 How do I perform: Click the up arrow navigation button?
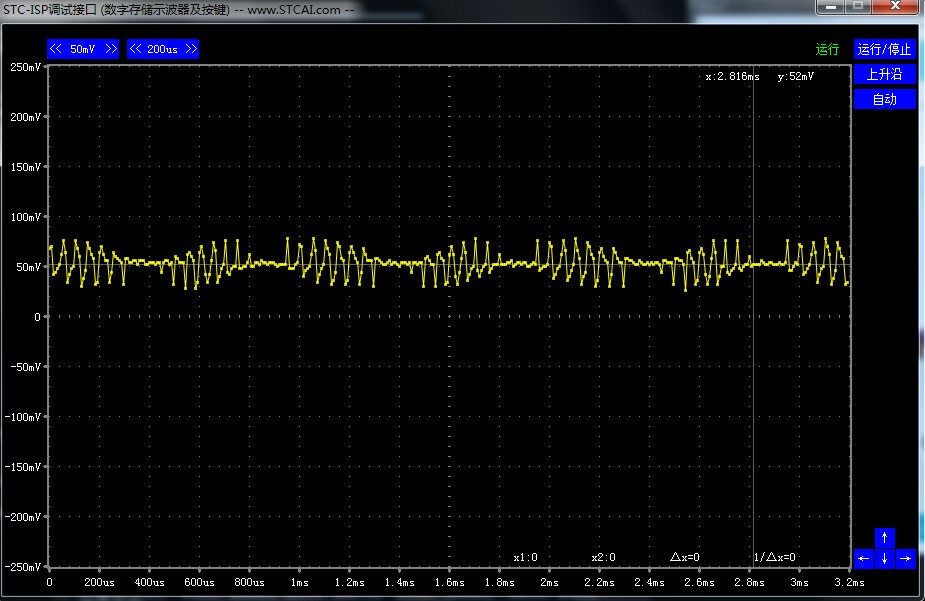pyautogui.click(x=884, y=537)
